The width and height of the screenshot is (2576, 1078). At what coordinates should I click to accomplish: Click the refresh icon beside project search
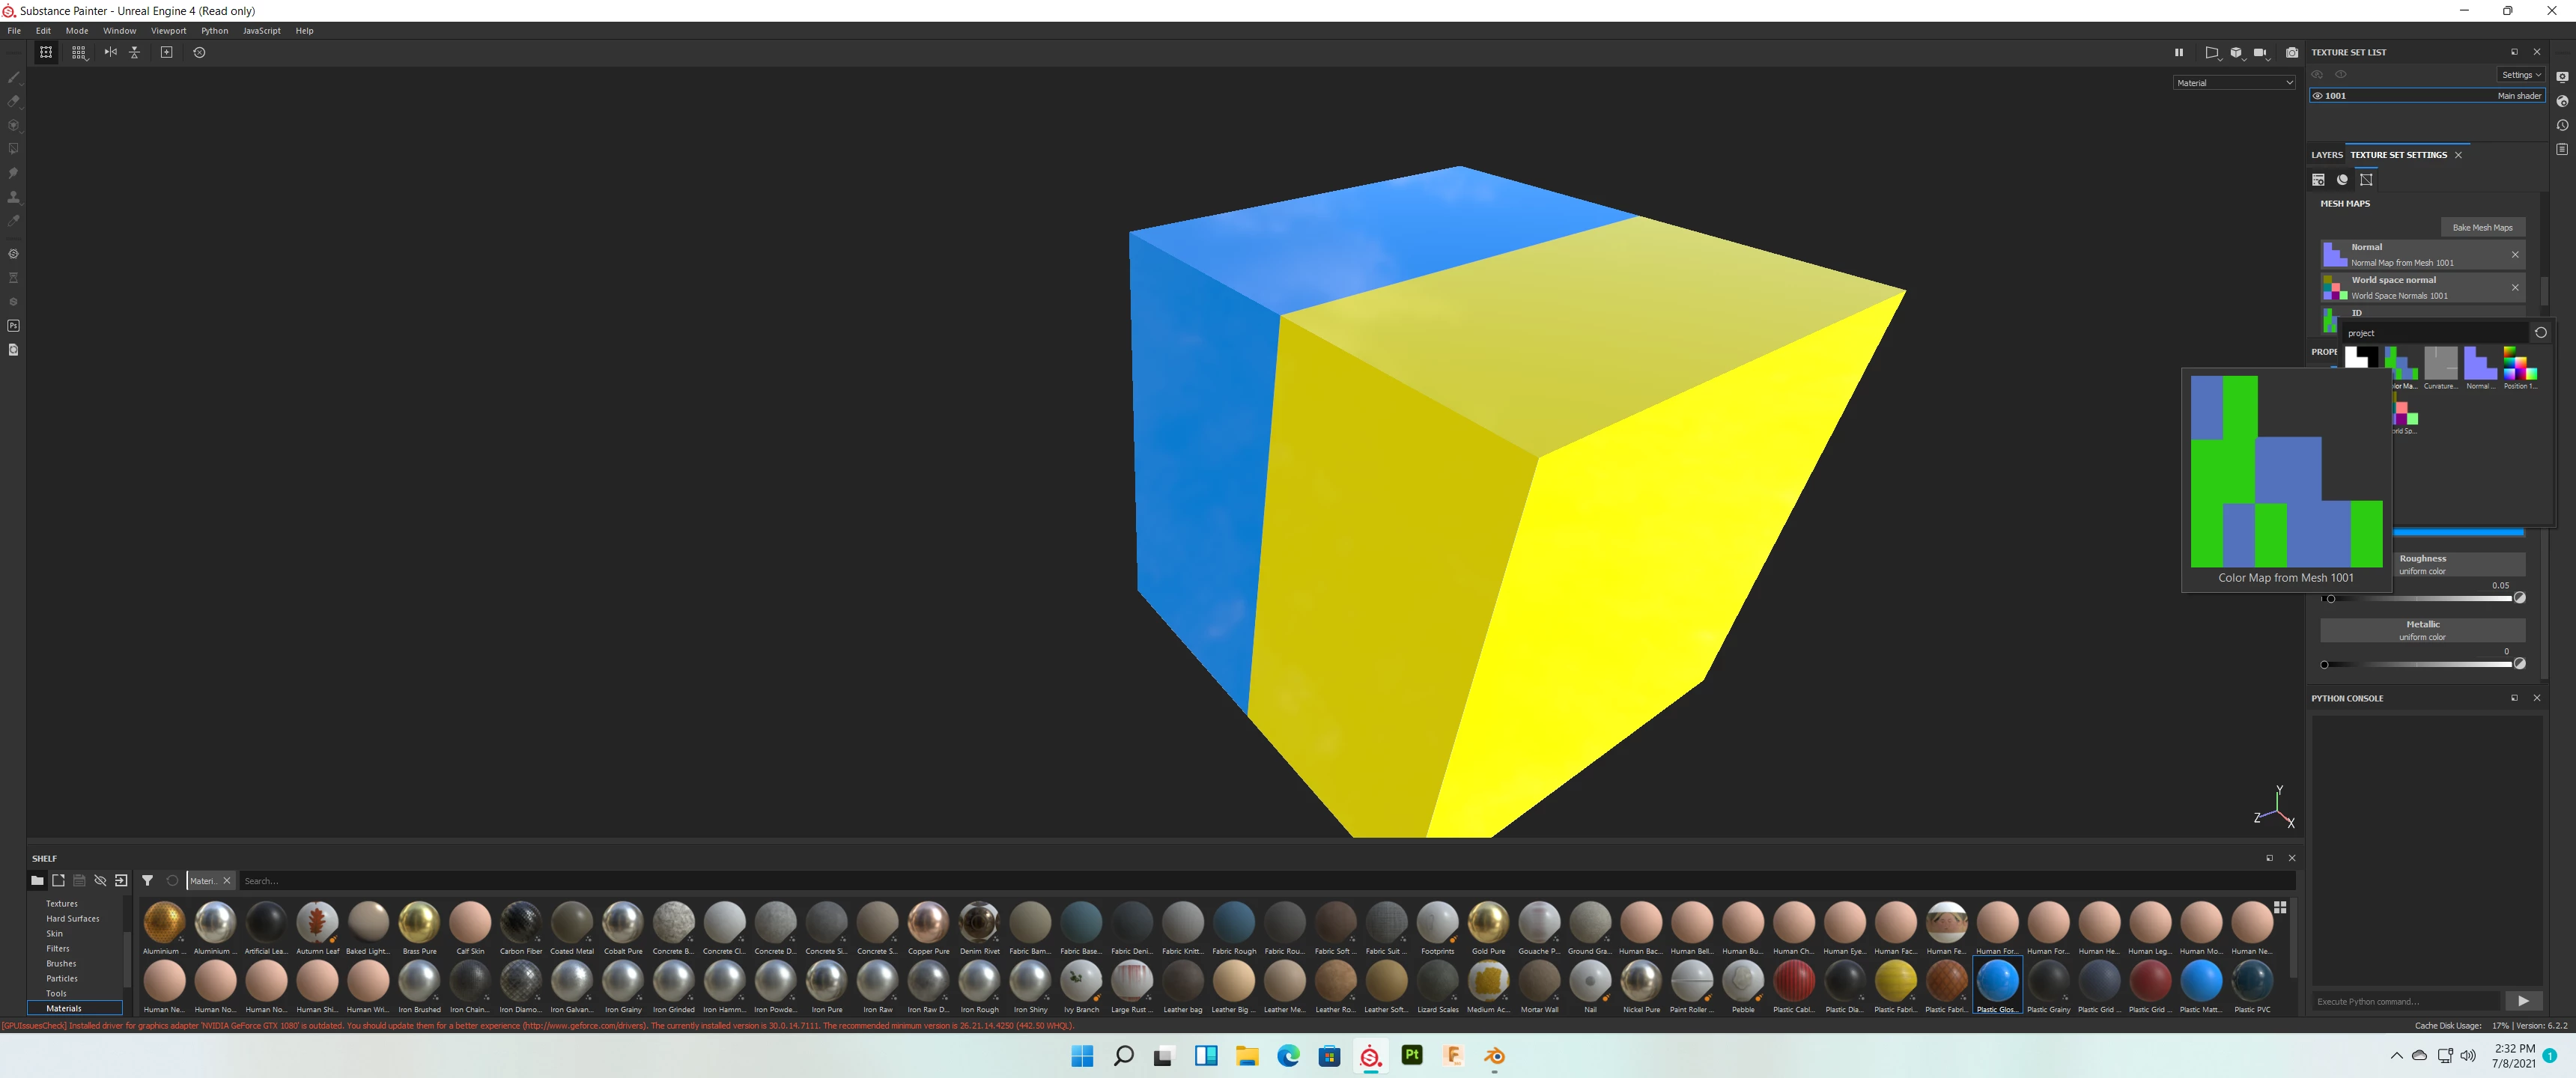[x=2540, y=333]
